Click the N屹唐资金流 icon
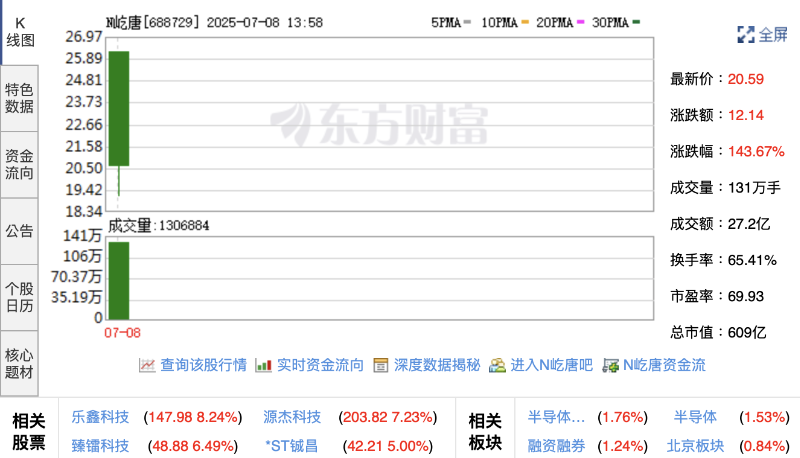 610,365
